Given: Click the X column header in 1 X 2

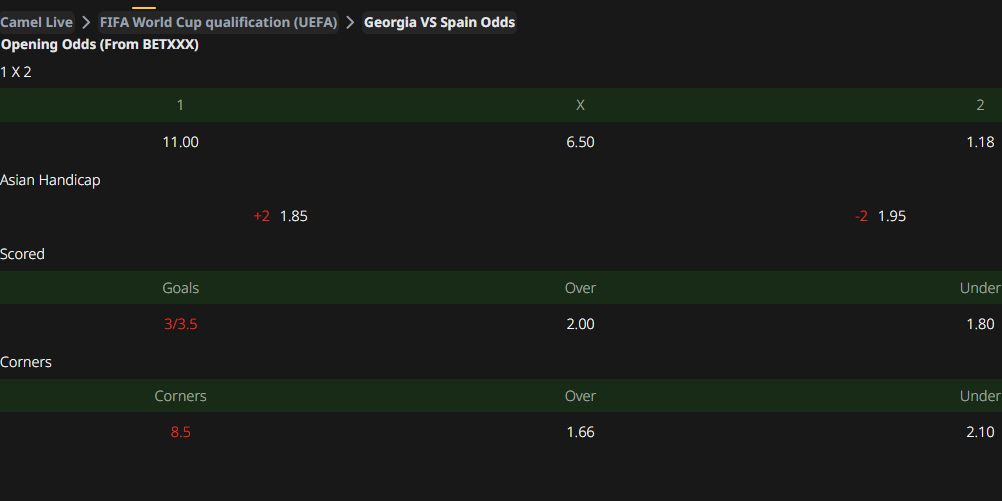Looking at the screenshot, I should 580,105.
